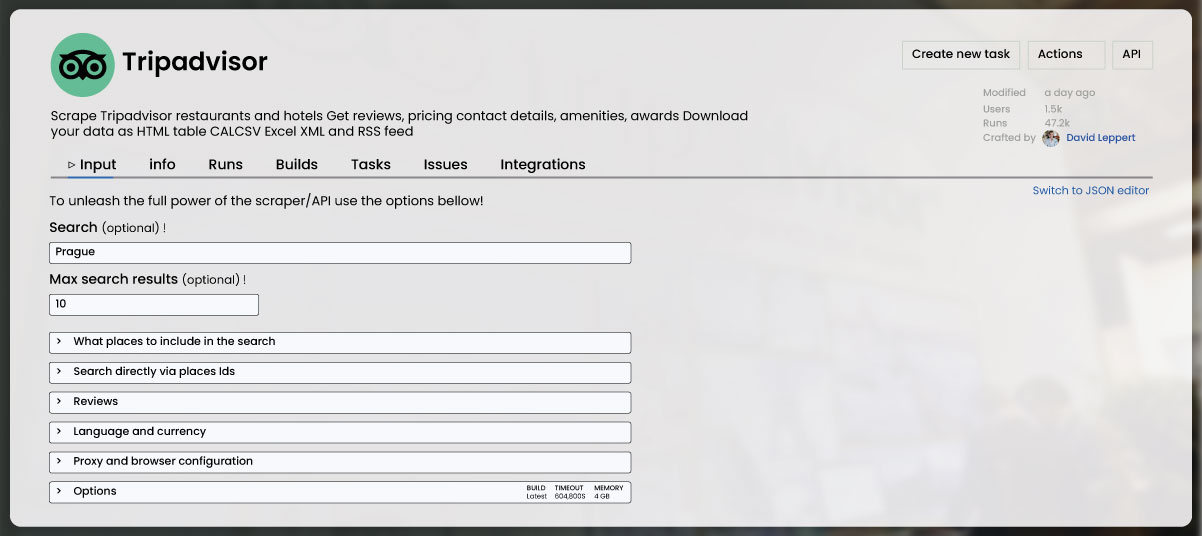This screenshot has width=1202, height=536.
Task: Click the 'To unleash the full power' text
Action: tap(266, 201)
